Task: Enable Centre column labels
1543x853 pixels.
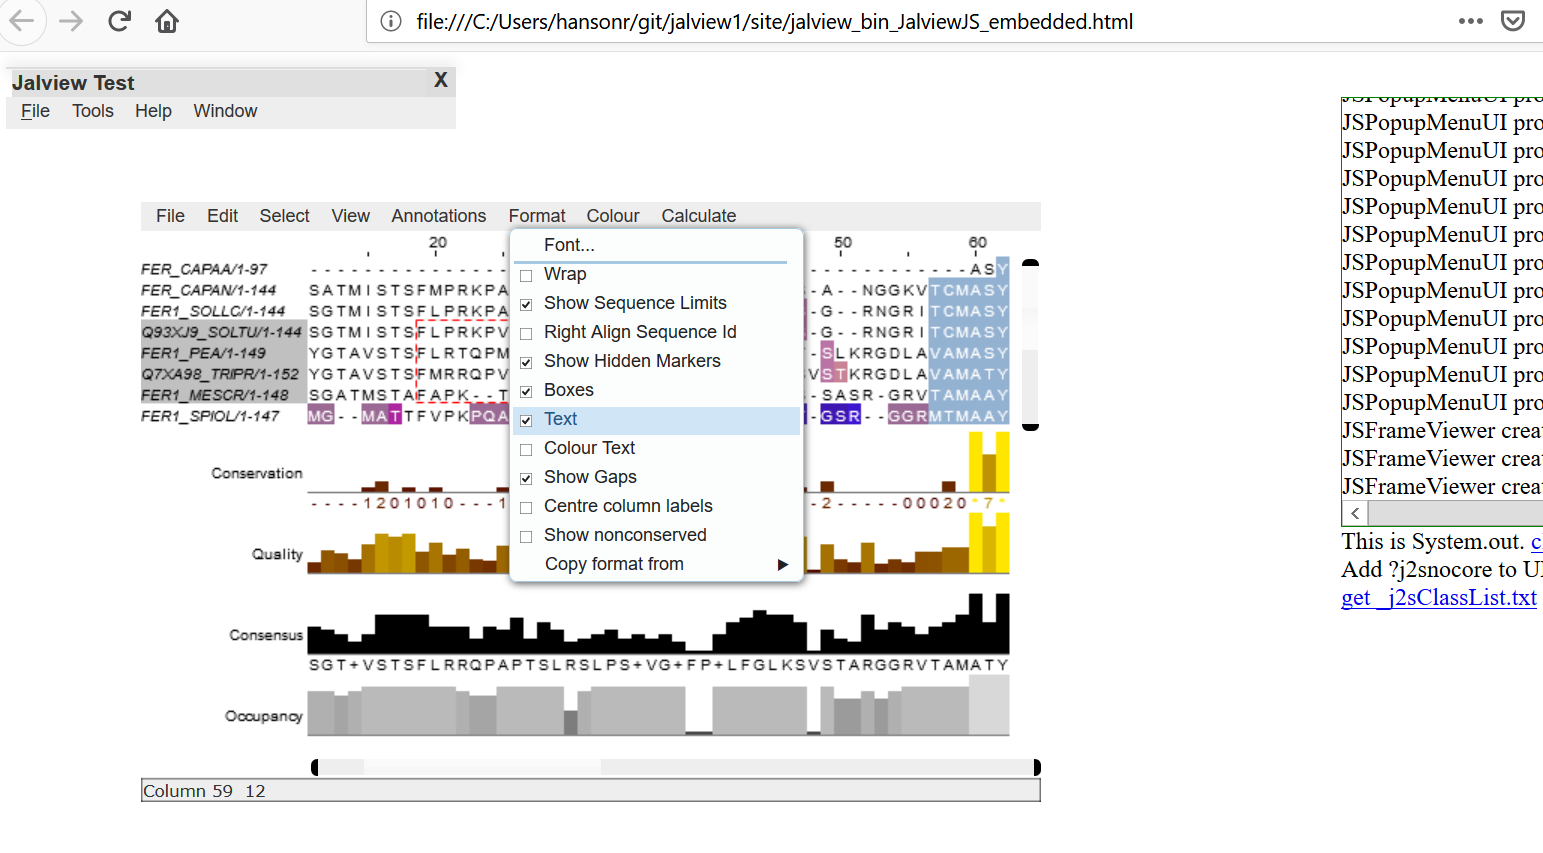Action: pos(526,508)
